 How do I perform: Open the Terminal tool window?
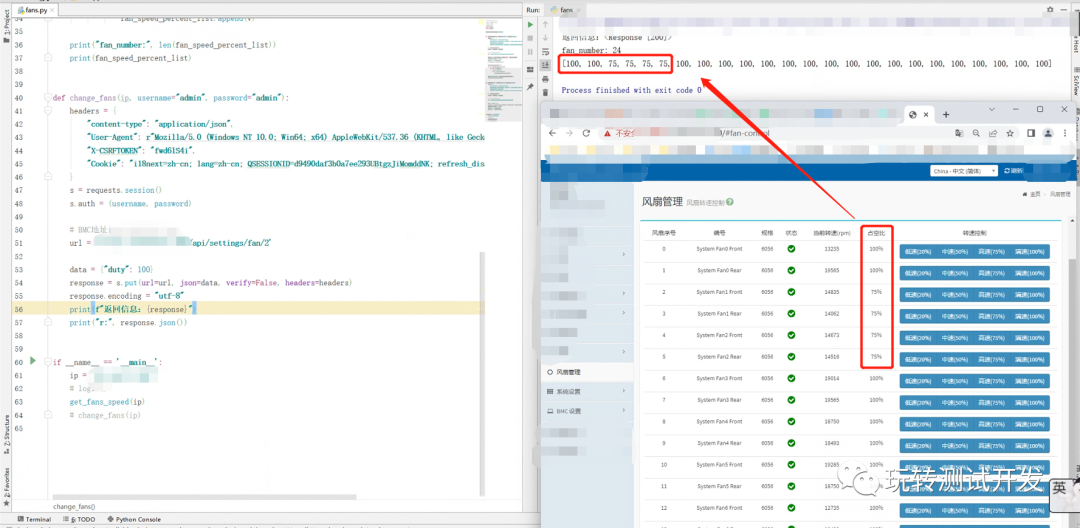coord(34,519)
